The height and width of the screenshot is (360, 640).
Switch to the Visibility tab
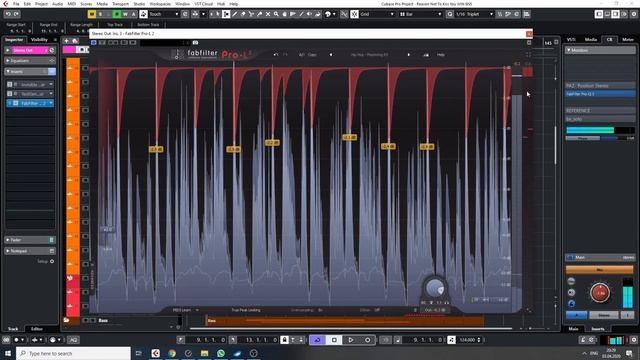[x=39, y=40]
